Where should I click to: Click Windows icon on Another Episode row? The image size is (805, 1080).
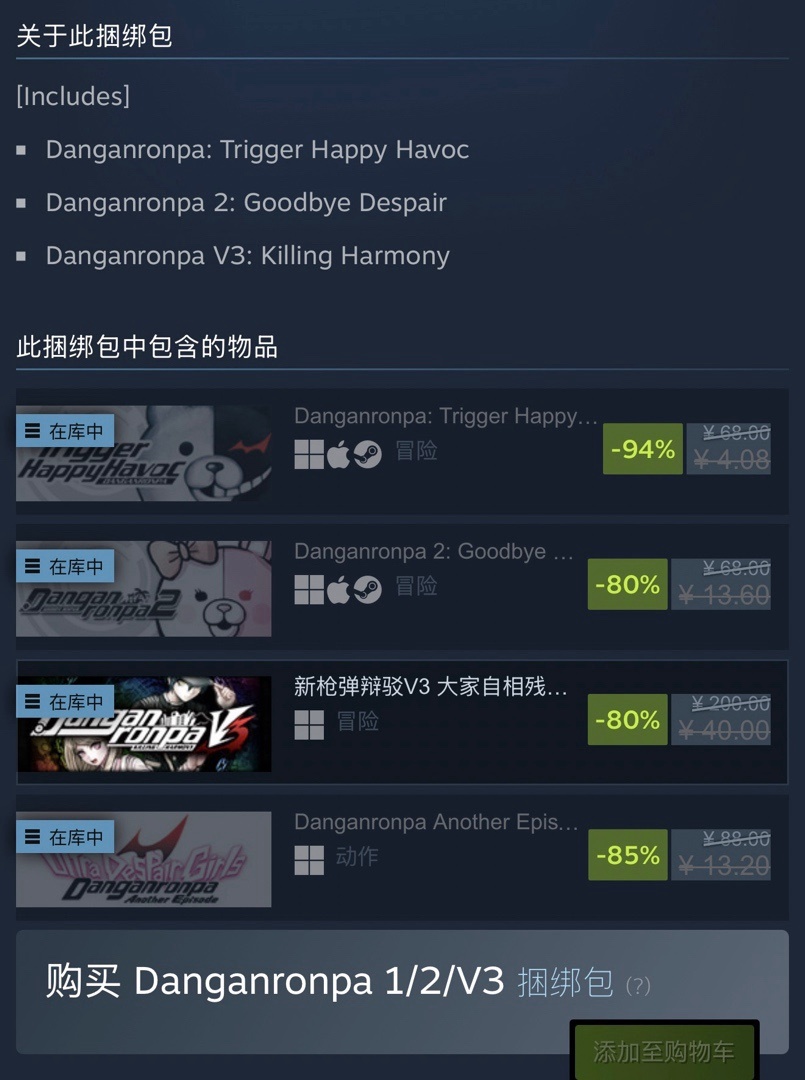click(309, 860)
